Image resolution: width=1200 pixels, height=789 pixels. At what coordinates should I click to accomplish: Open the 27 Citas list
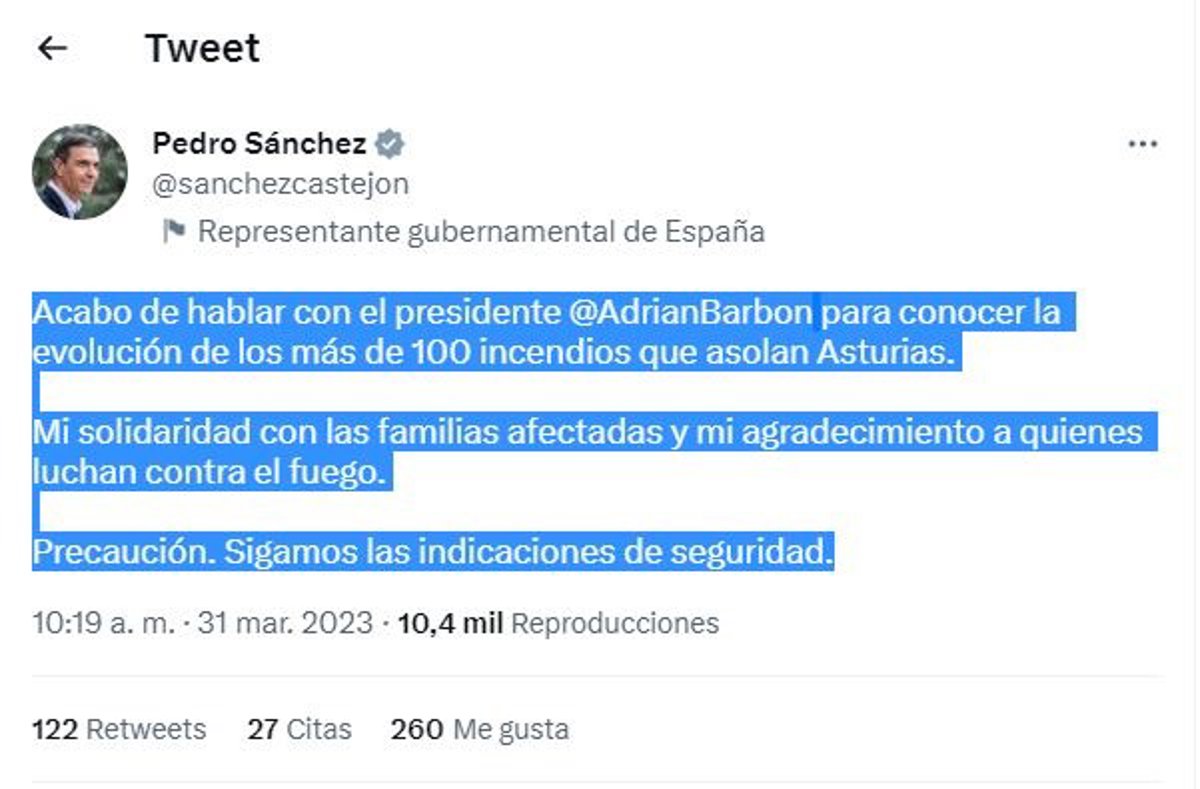(x=299, y=729)
